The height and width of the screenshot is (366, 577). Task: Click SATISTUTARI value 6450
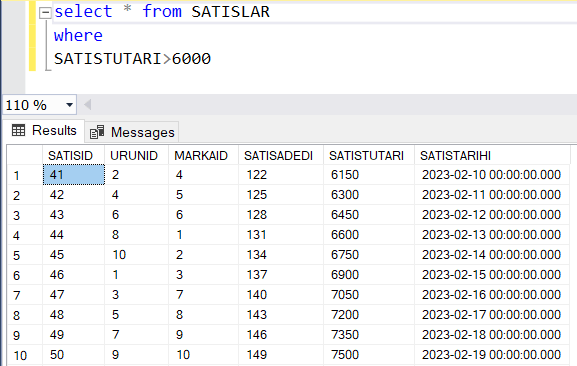[369, 214]
